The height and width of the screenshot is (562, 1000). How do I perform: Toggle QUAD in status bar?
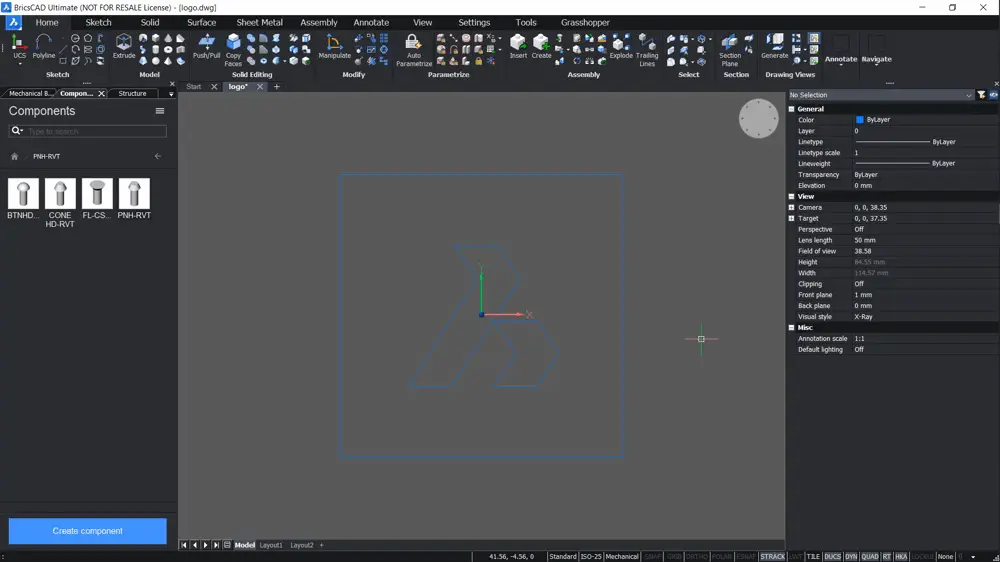870,557
